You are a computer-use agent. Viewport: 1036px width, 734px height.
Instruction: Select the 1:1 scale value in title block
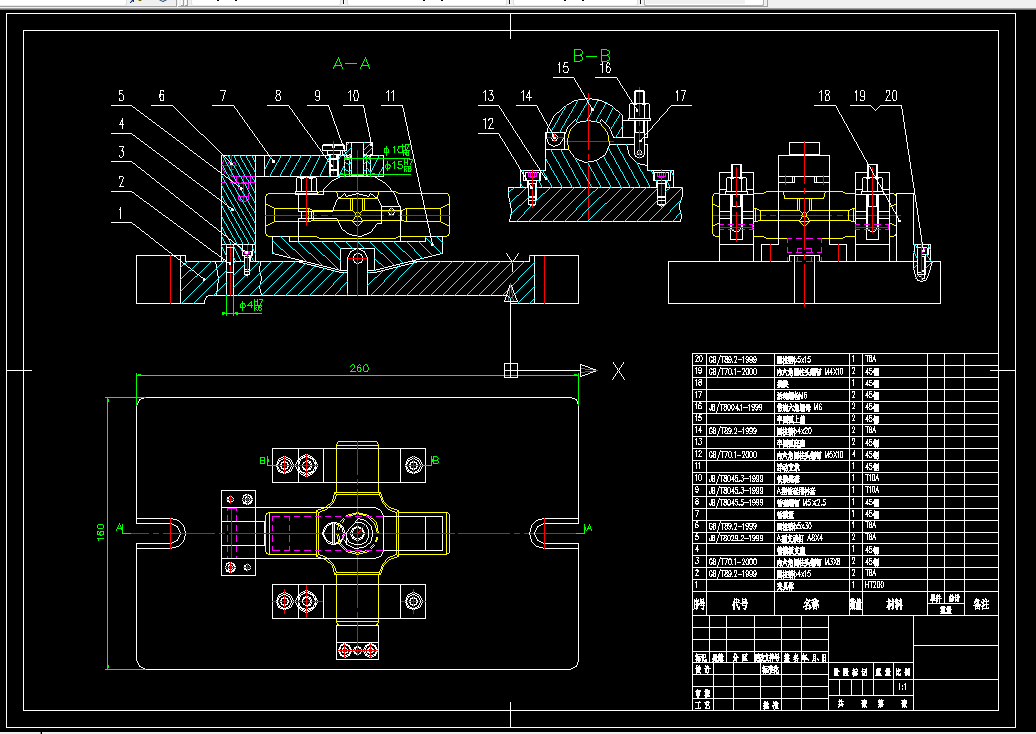point(903,687)
